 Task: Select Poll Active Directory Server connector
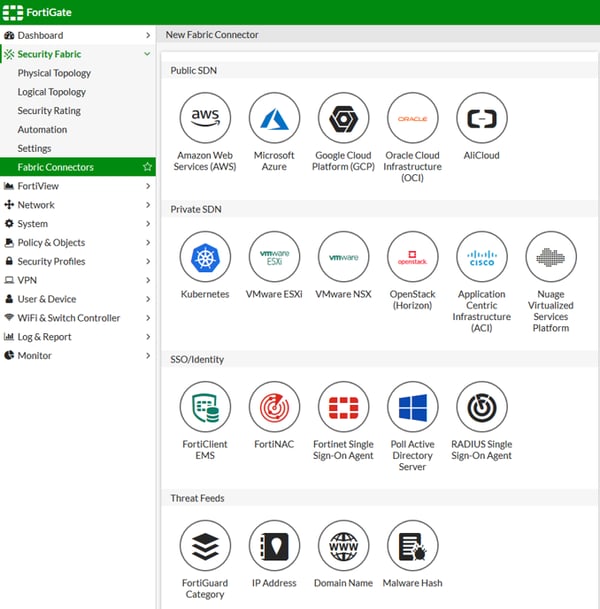(412, 407)
